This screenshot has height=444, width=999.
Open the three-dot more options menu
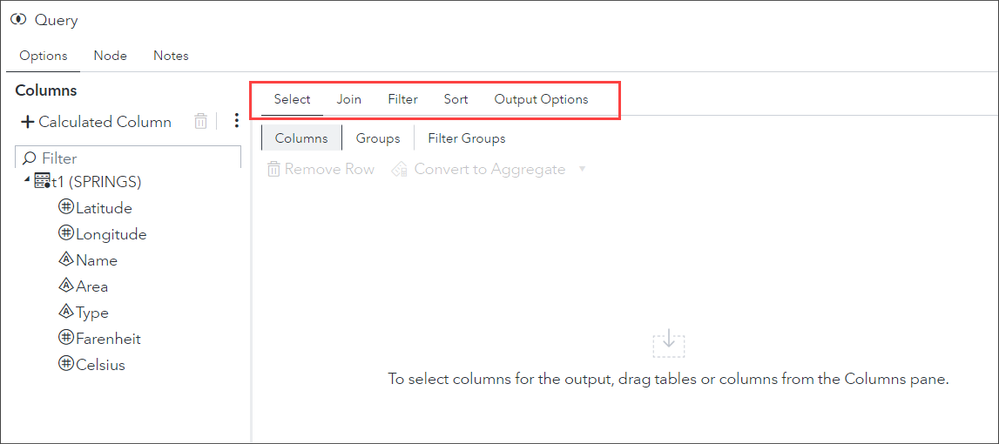(236, 122)
